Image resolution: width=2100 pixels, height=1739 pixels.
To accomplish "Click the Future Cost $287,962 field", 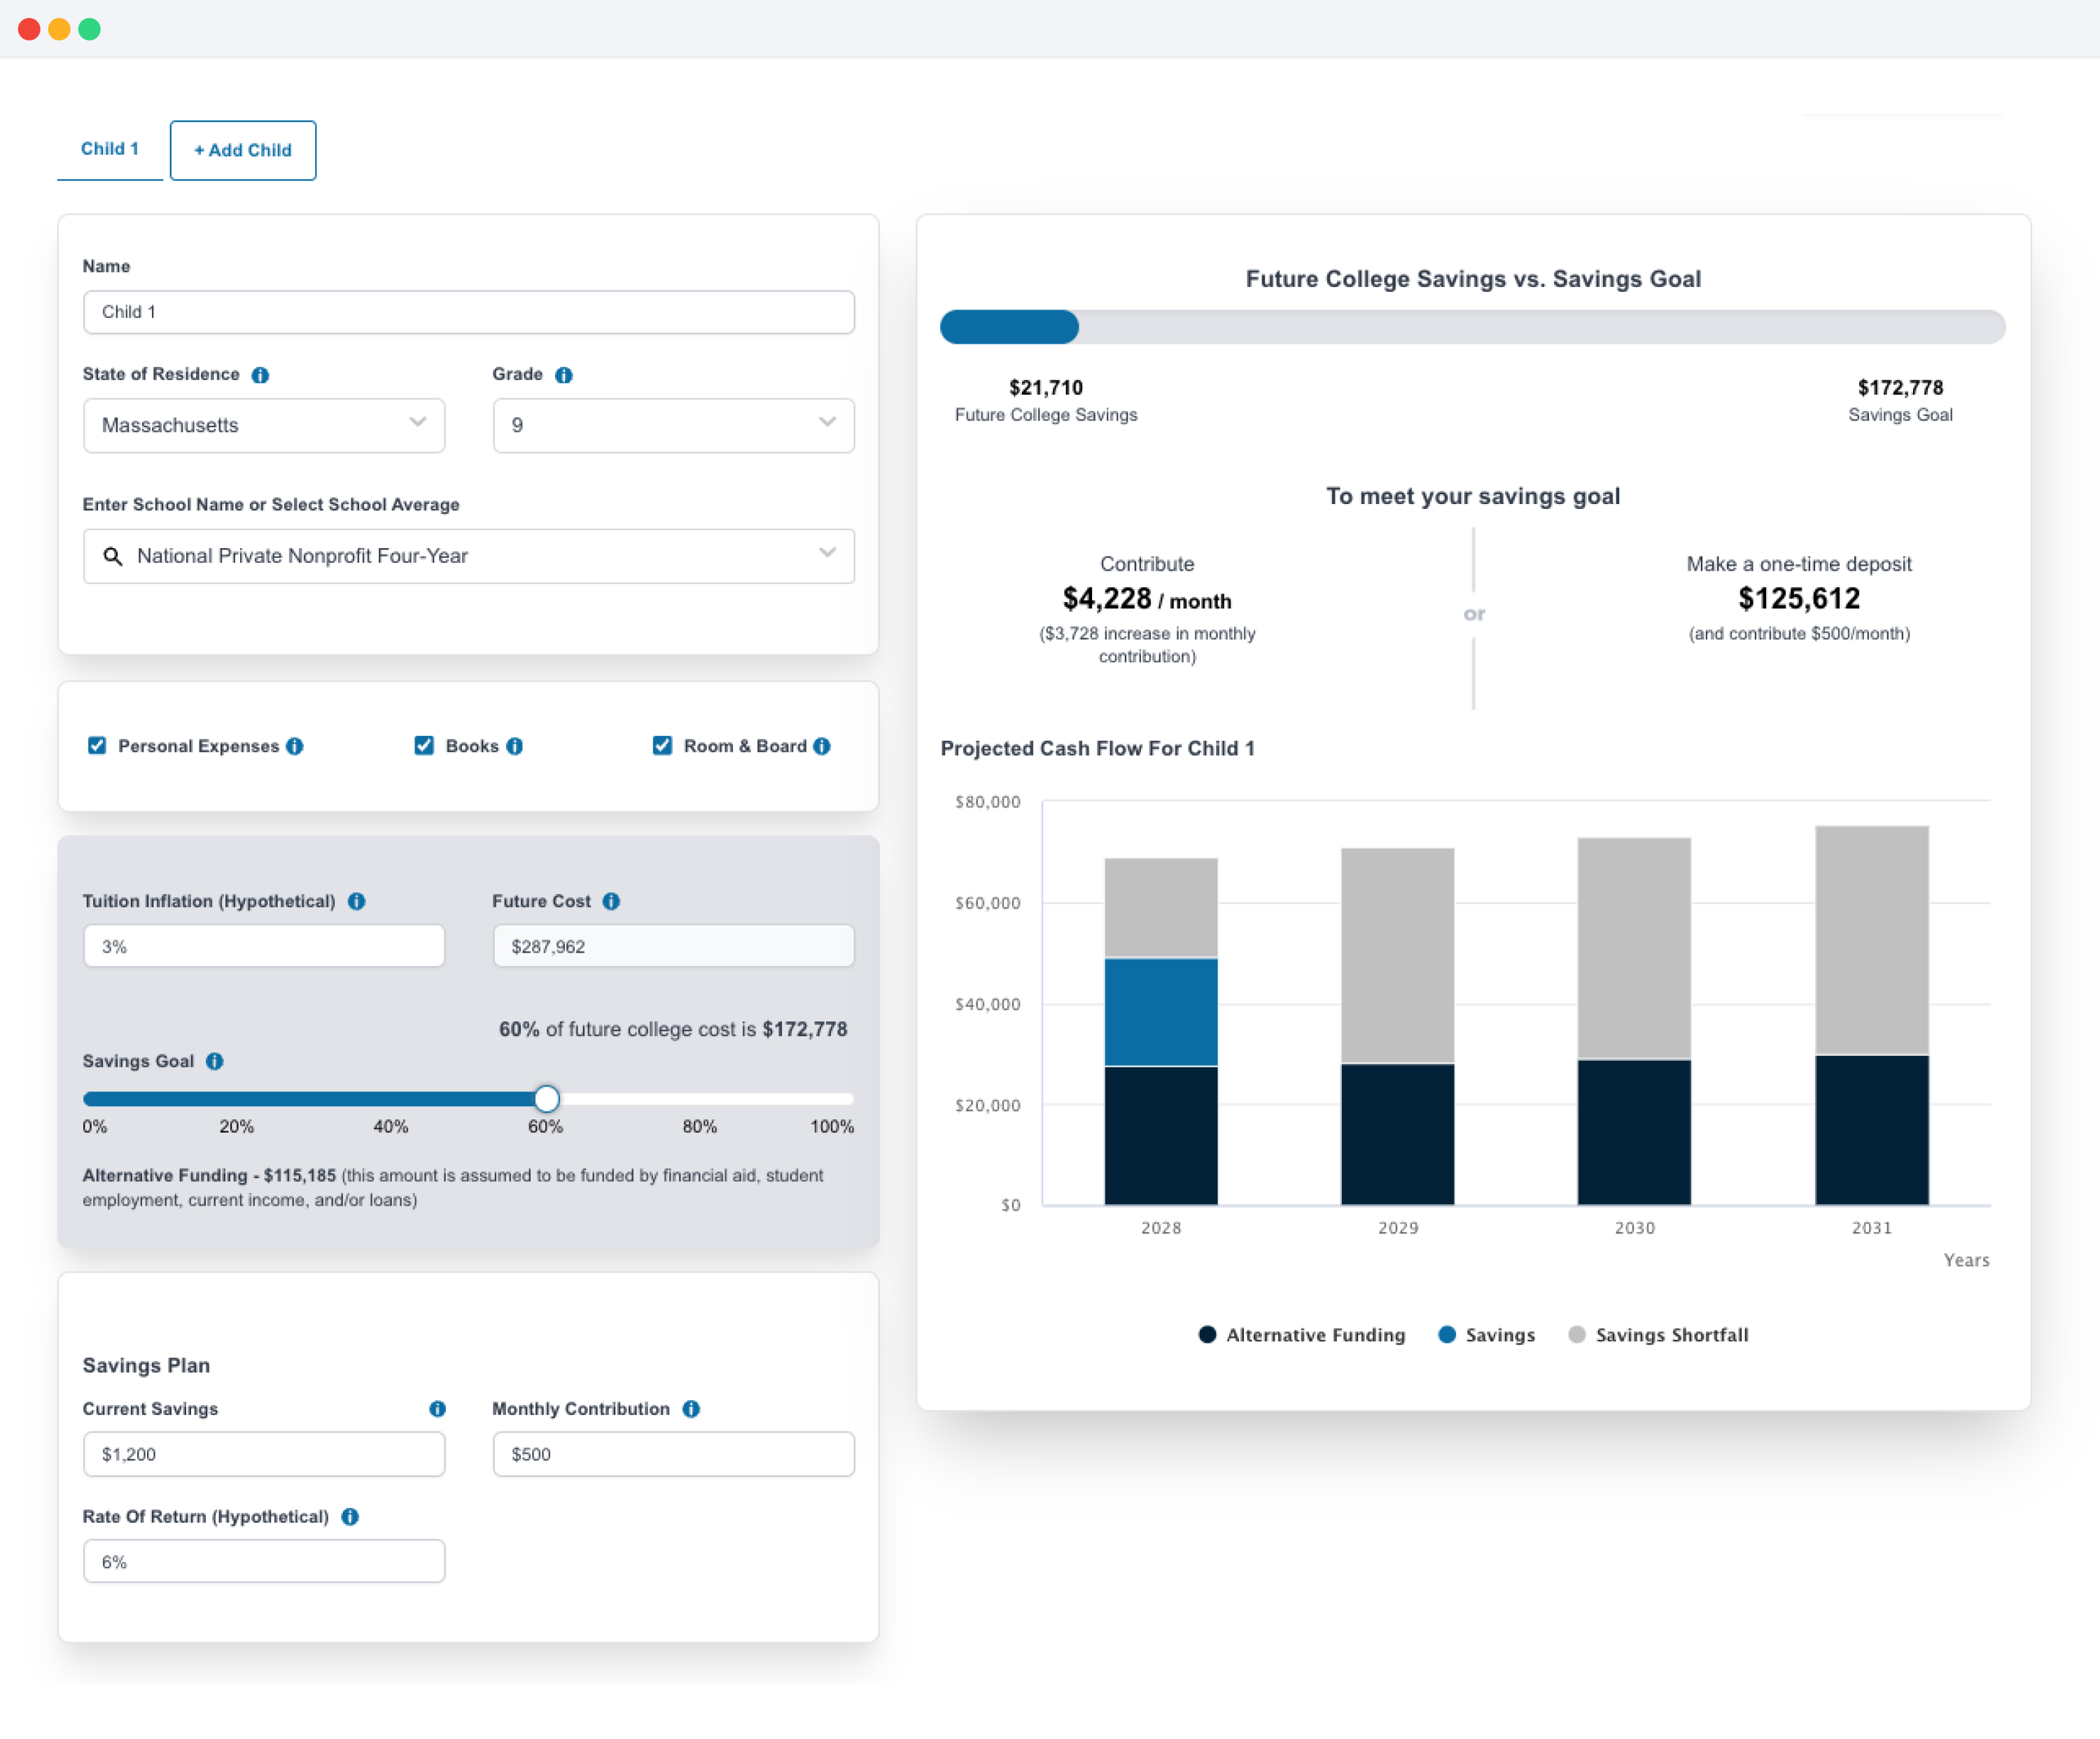I will [x=674, y=946].
